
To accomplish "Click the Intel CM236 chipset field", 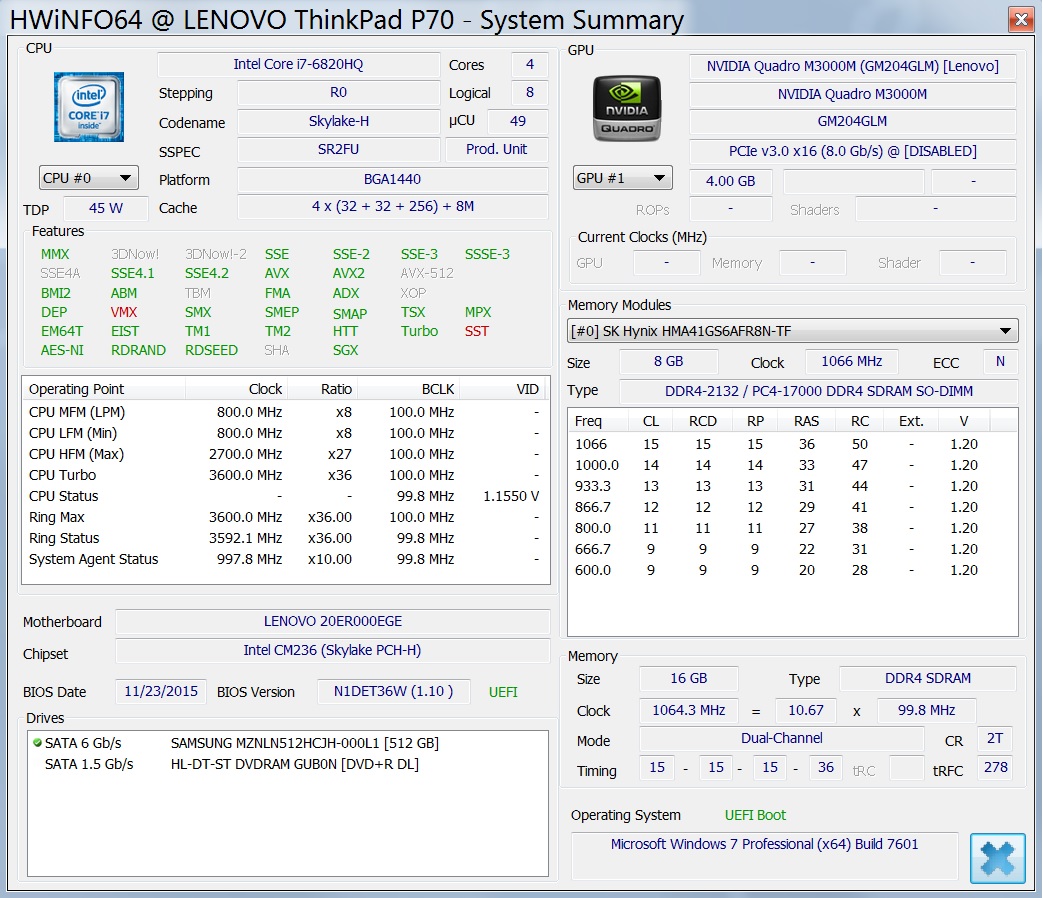I will pos(332,651).
